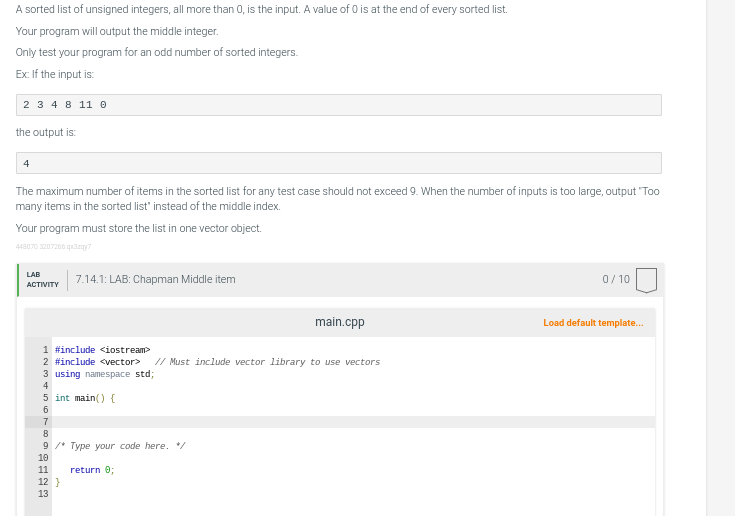
Task: Click the return 0; statement
Action: pyautogui.click(x=92, y=470)
